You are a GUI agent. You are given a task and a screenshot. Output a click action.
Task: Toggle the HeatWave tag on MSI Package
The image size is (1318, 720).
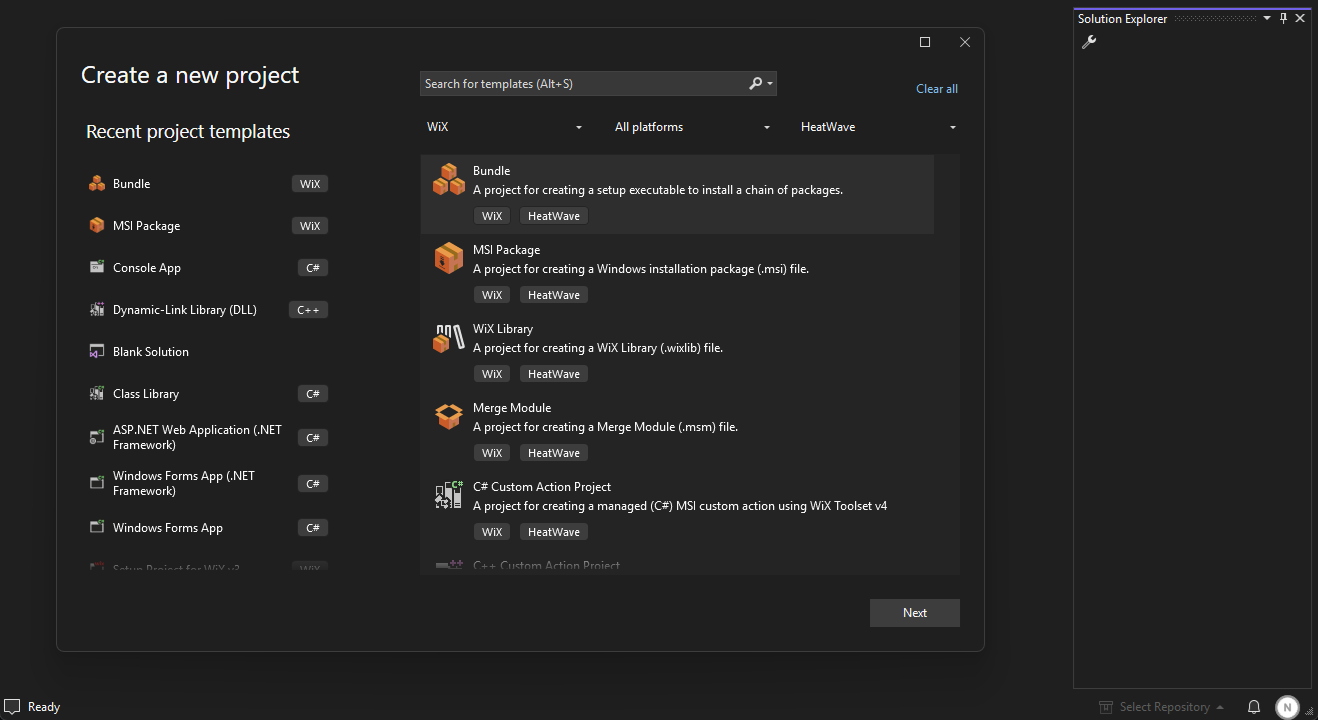pyautogui.click(x=553, y=294)
